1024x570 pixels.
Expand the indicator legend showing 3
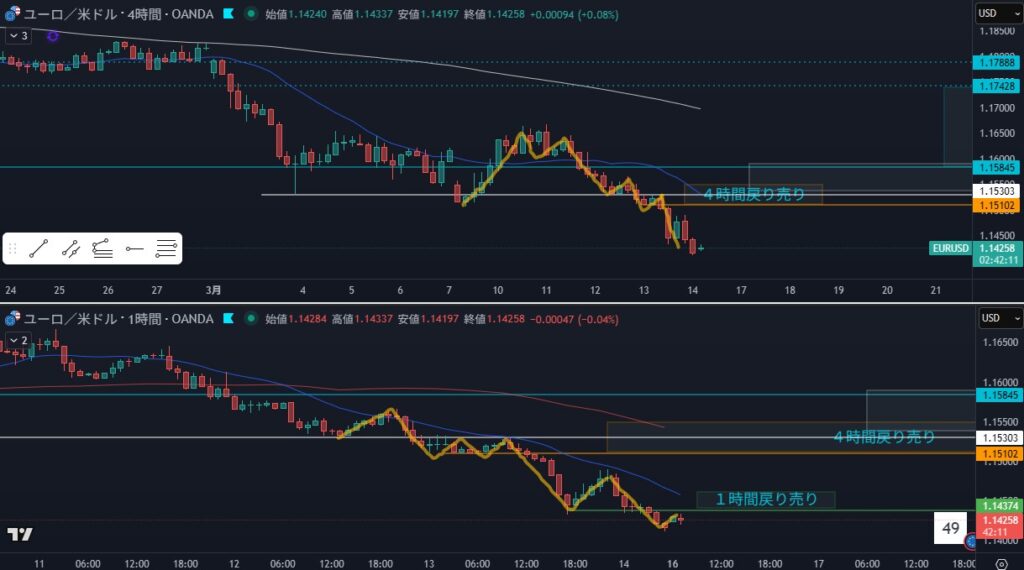click(18, 35)
